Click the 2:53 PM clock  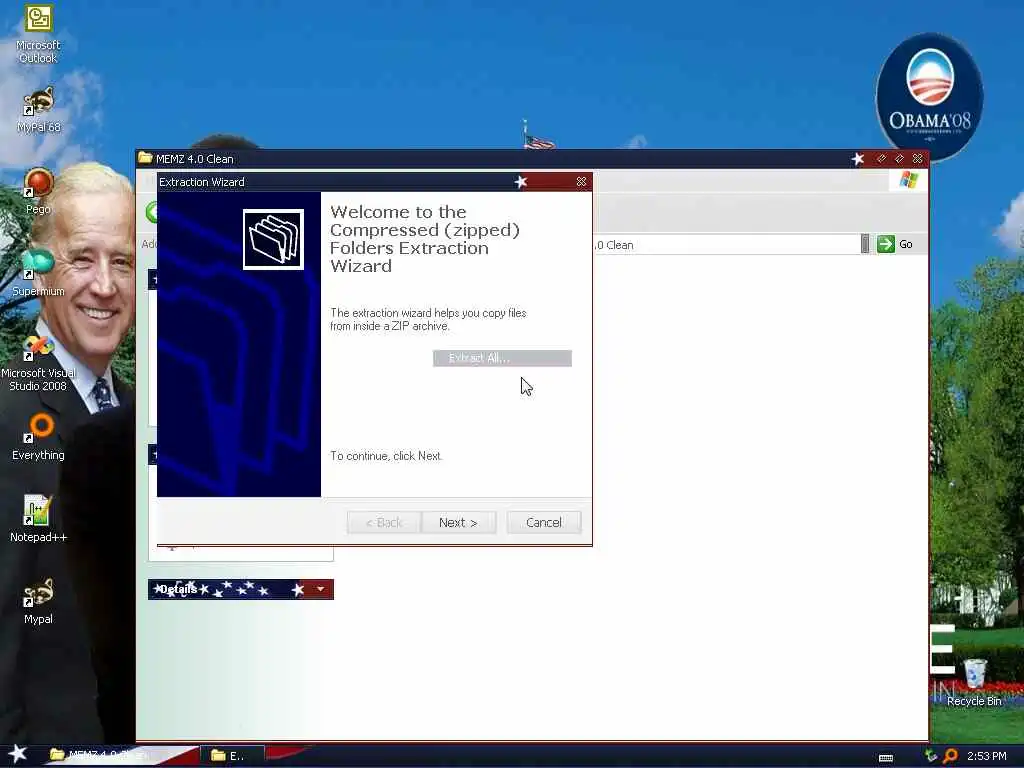point(987,756)
